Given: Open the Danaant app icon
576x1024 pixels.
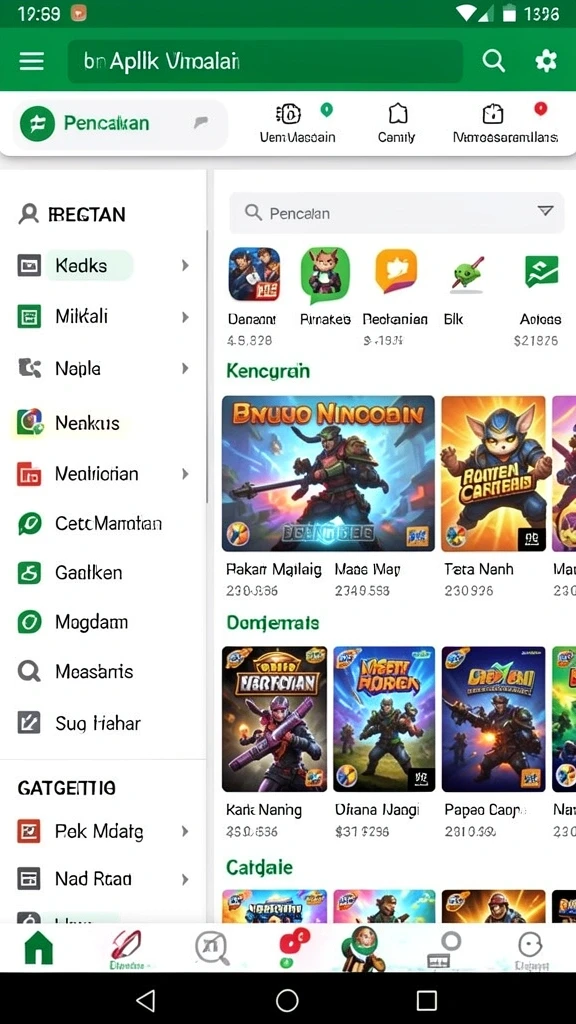Looking at the screenshot, I should coord(254,274).
